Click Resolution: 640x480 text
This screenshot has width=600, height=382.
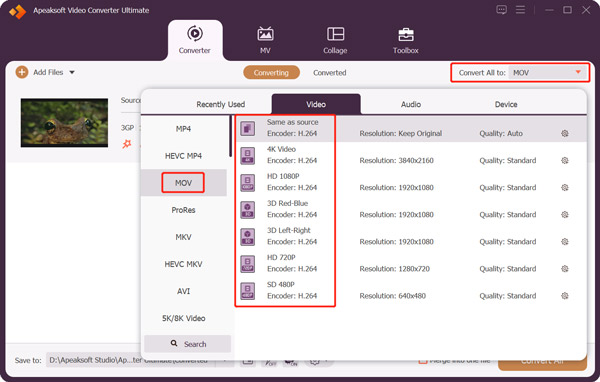392,296
